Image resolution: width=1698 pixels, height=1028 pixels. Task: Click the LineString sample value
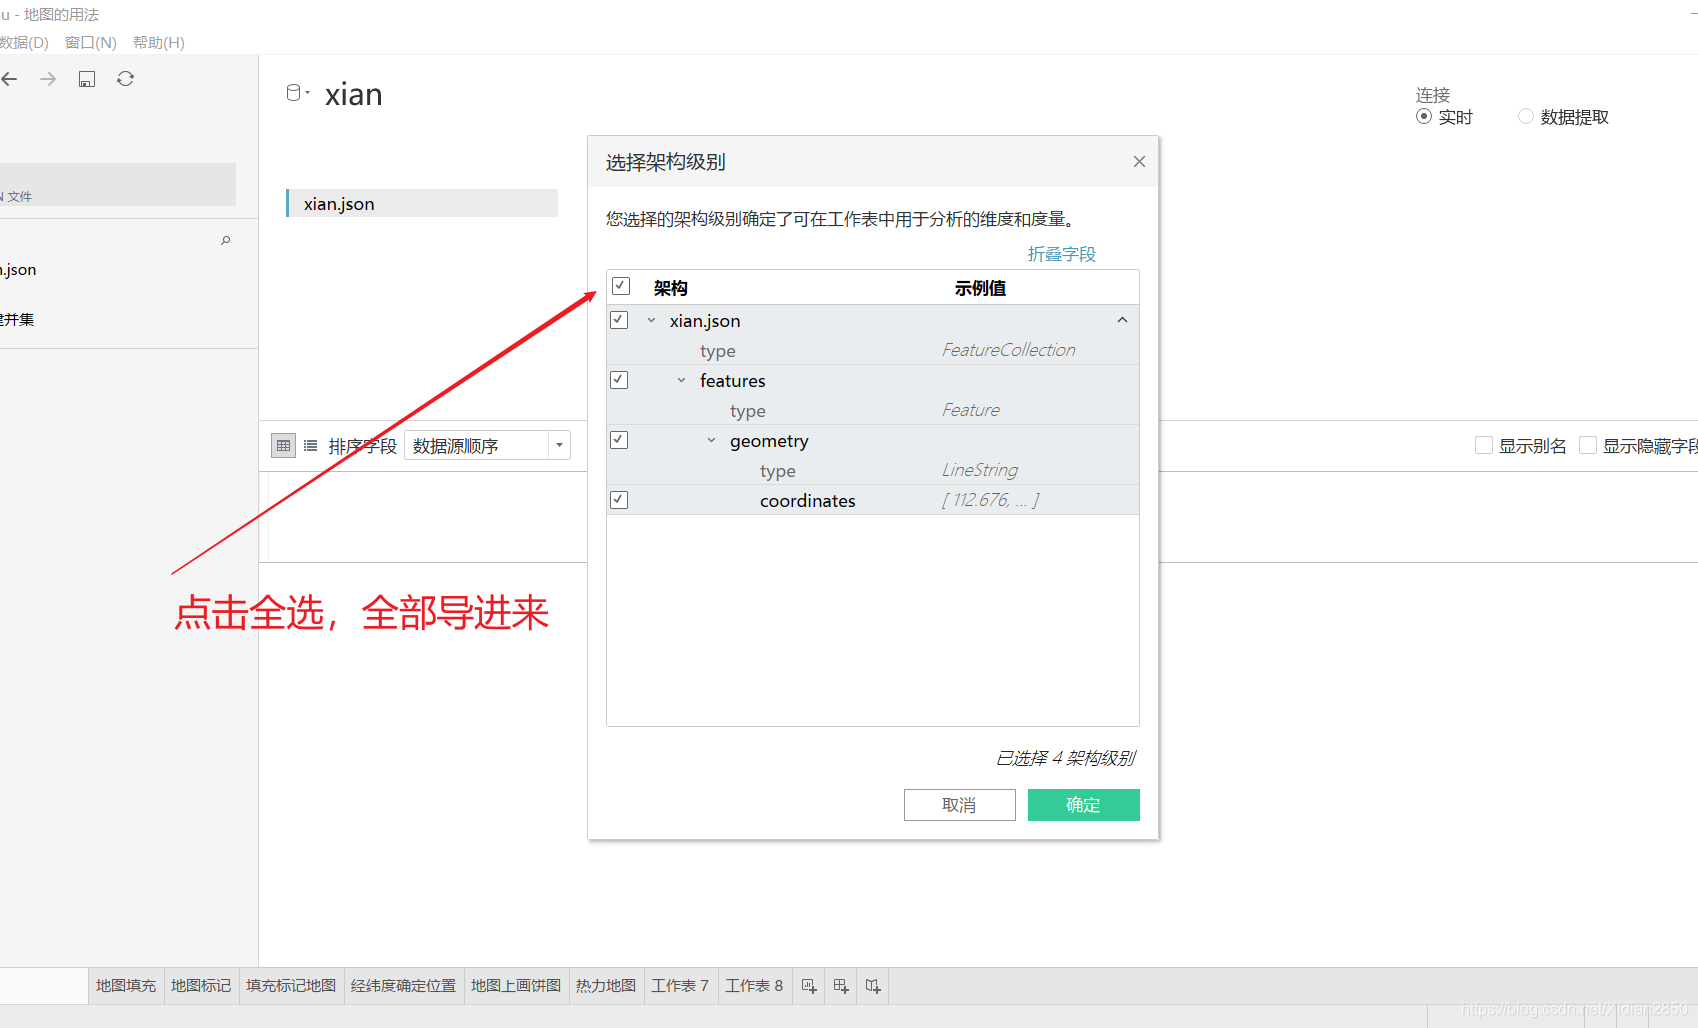(x=980, y=470)
